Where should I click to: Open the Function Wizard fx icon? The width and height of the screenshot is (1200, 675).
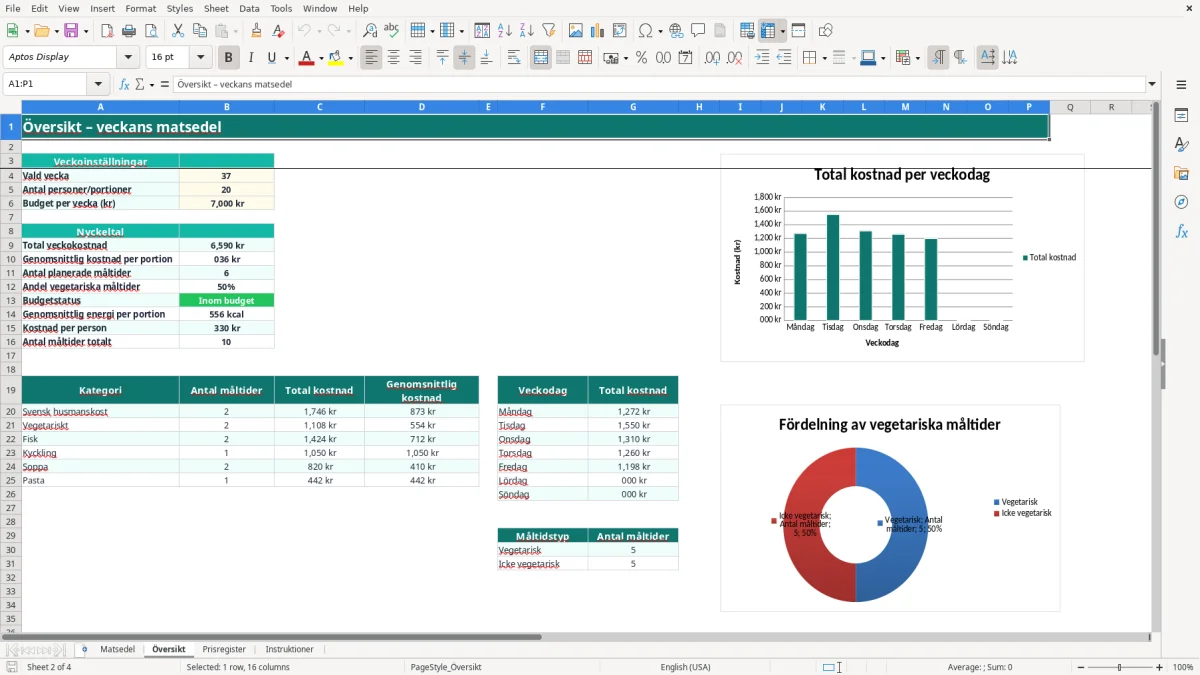pos(125,85)
